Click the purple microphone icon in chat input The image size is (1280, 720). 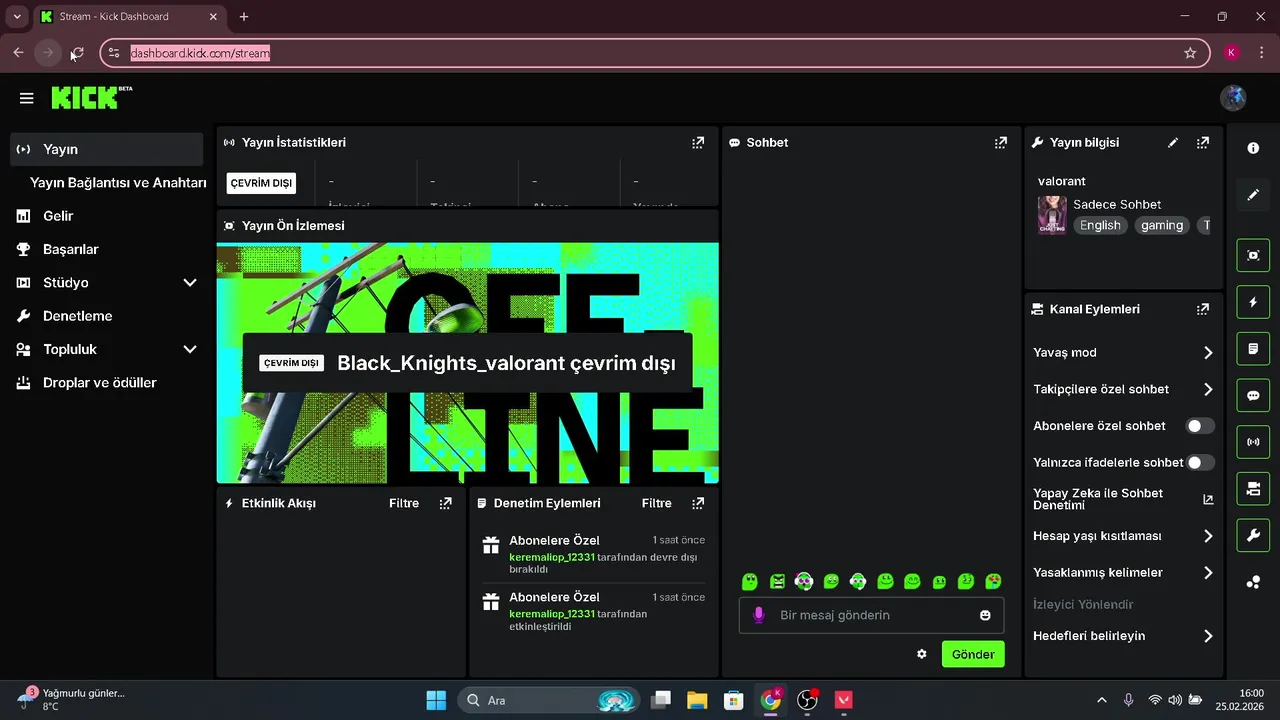pos(759,615)
